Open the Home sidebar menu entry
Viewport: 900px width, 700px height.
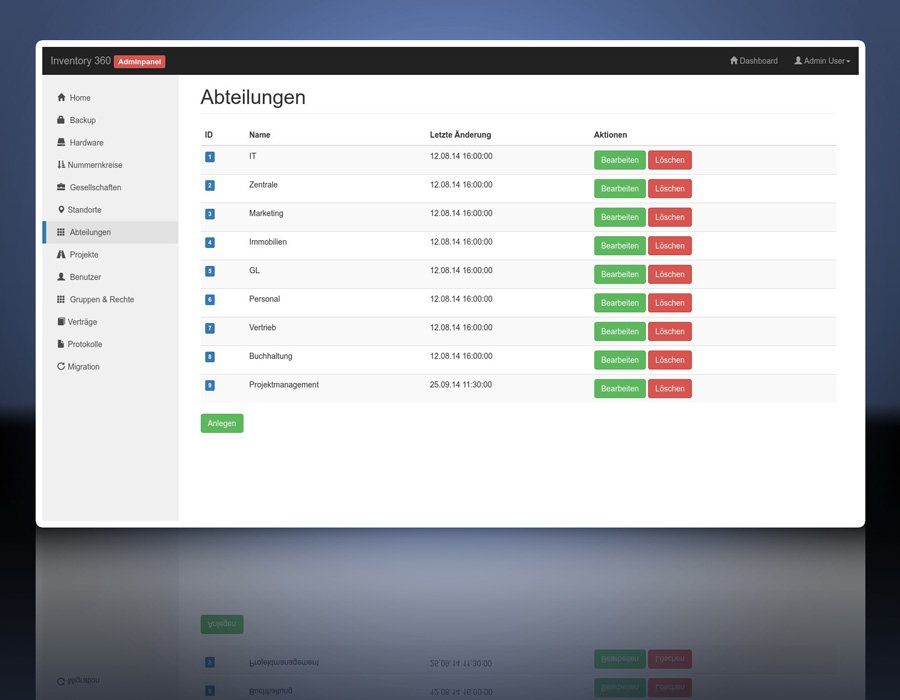pos(110,98)
